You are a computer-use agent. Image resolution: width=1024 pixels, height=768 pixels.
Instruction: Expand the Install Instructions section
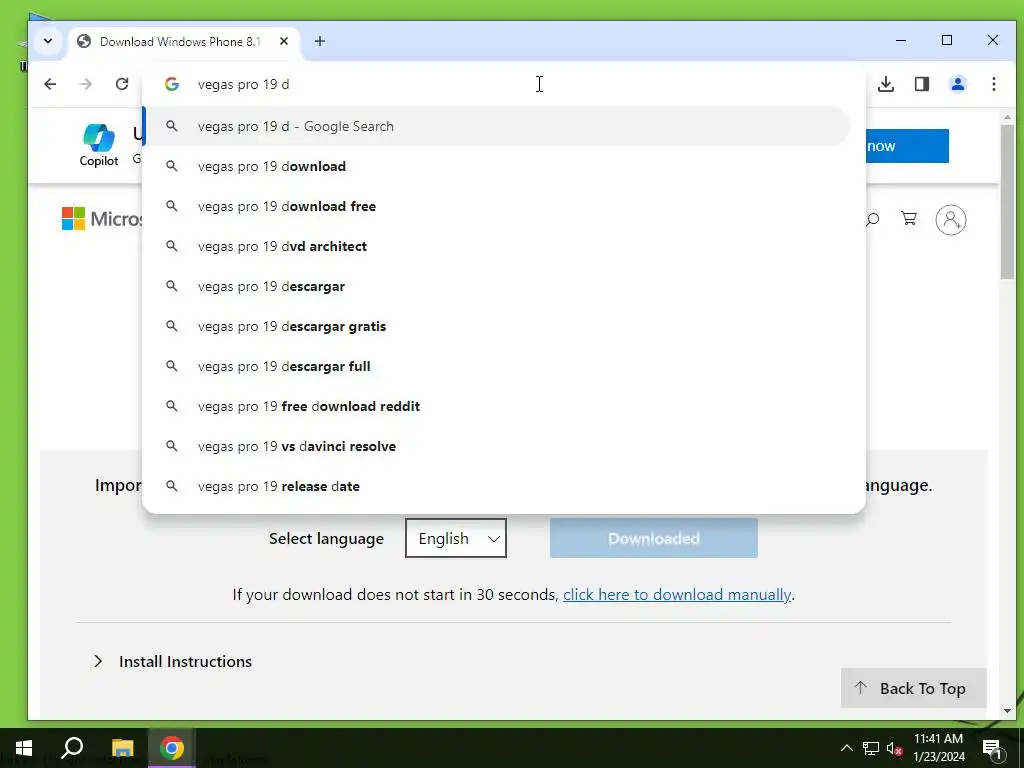[x=172, y=662]
